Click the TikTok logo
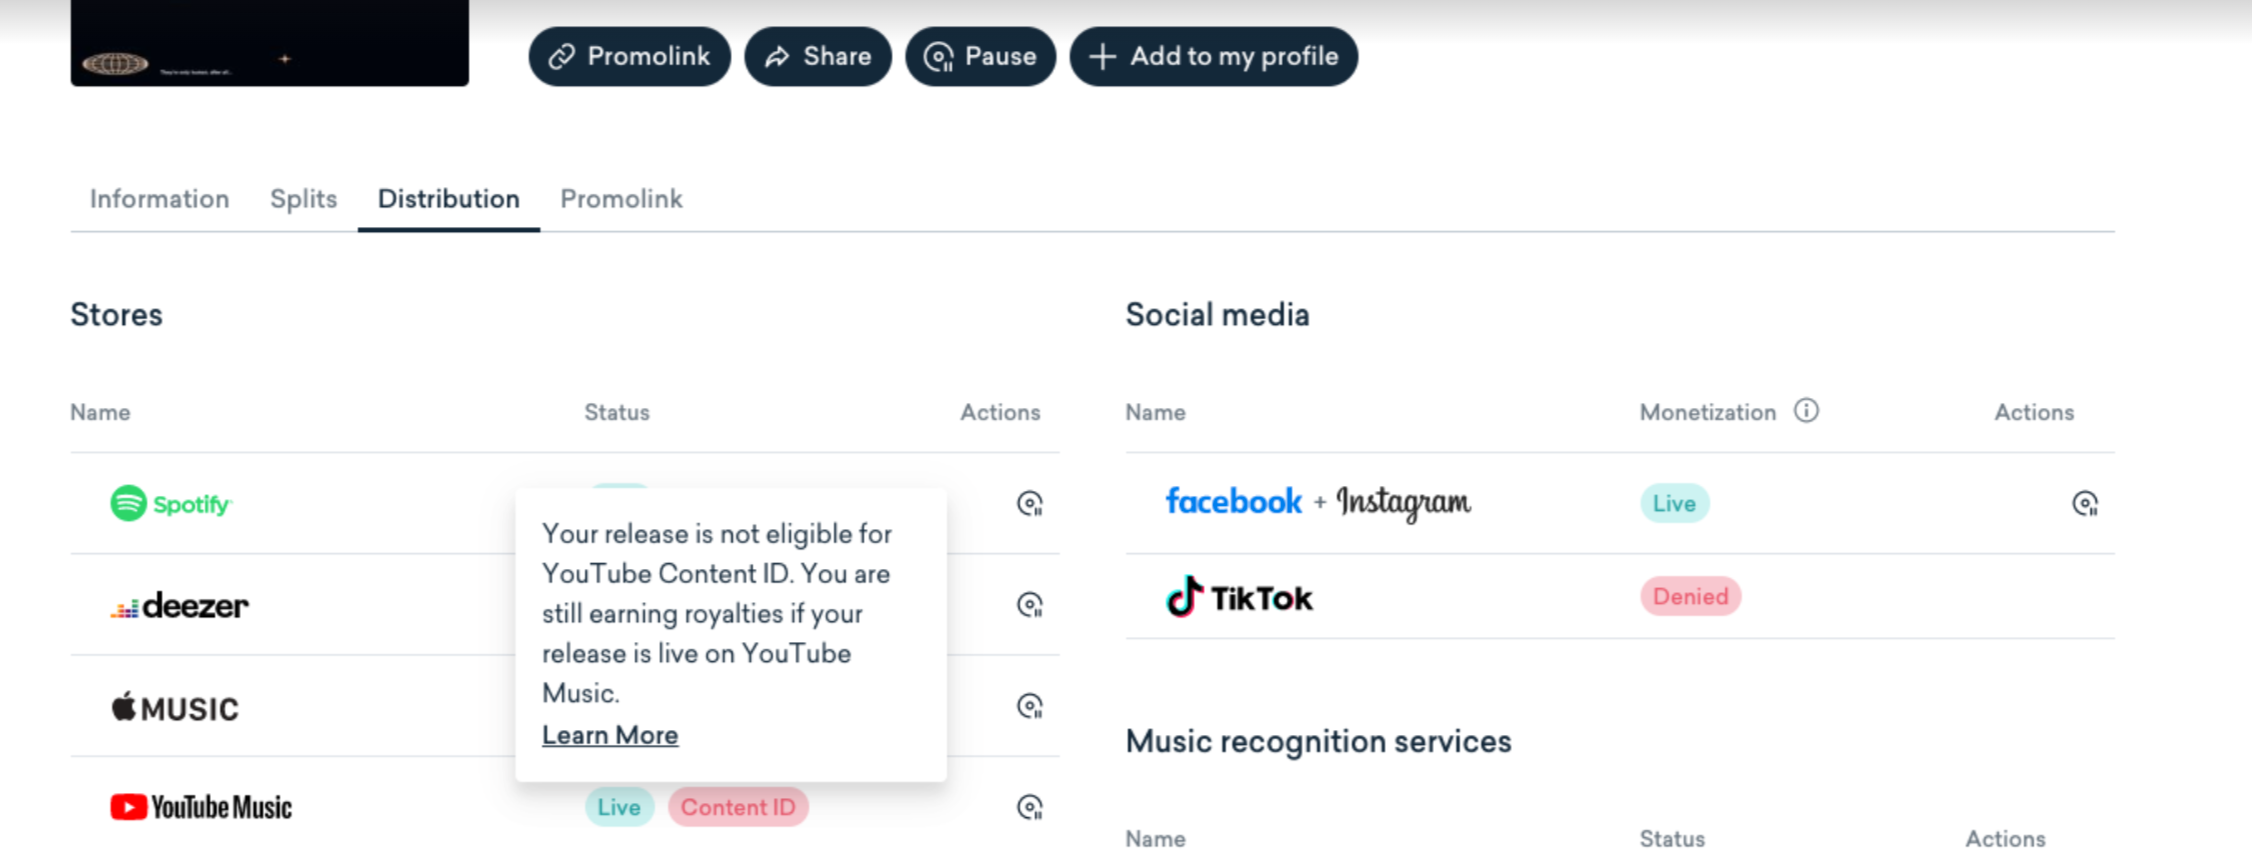The image size is (2252, 856). click(1239, 597)
